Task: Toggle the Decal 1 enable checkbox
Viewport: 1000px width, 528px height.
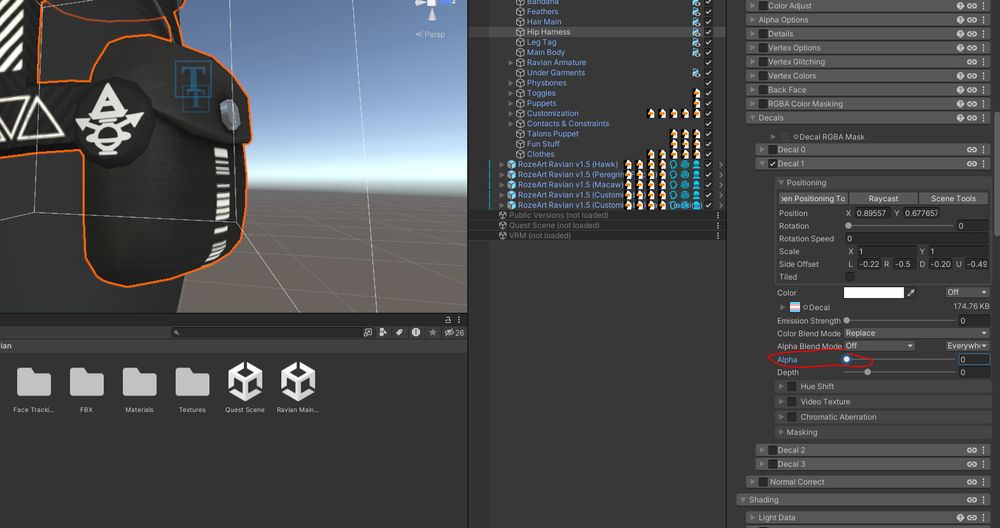Action: coord(772,164)
